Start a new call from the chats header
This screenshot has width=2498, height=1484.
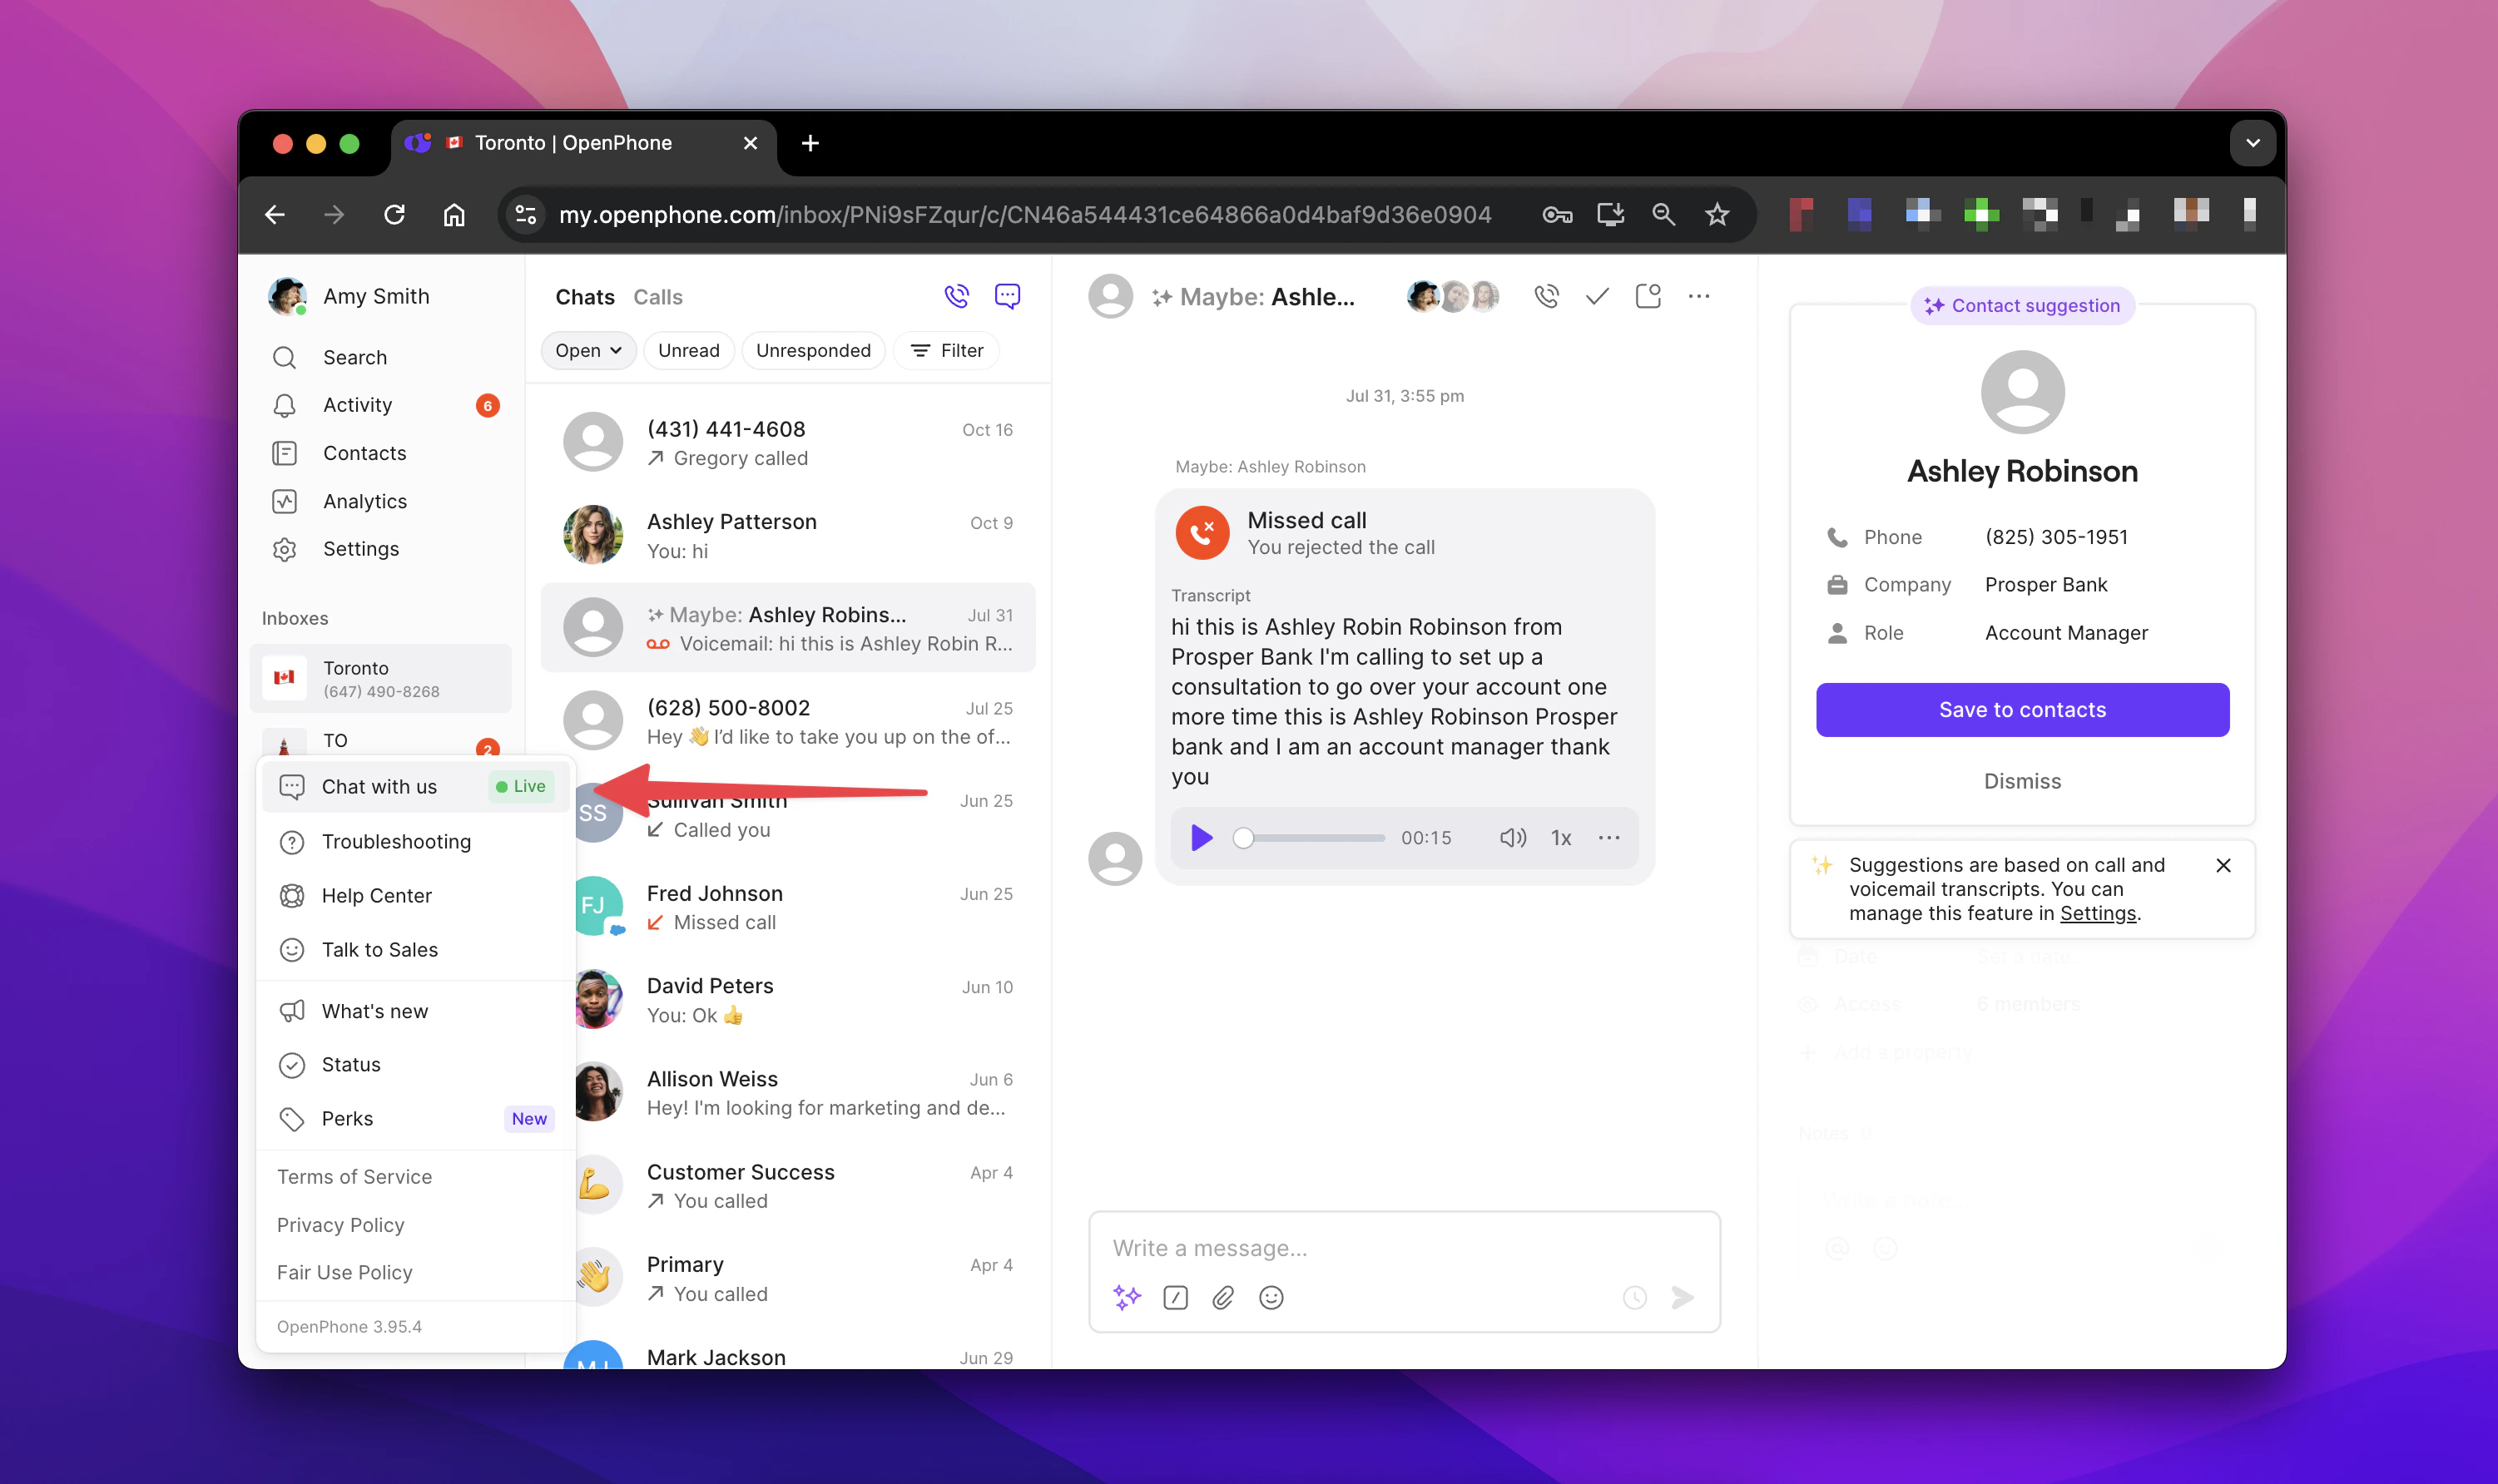tap(955, 296)
